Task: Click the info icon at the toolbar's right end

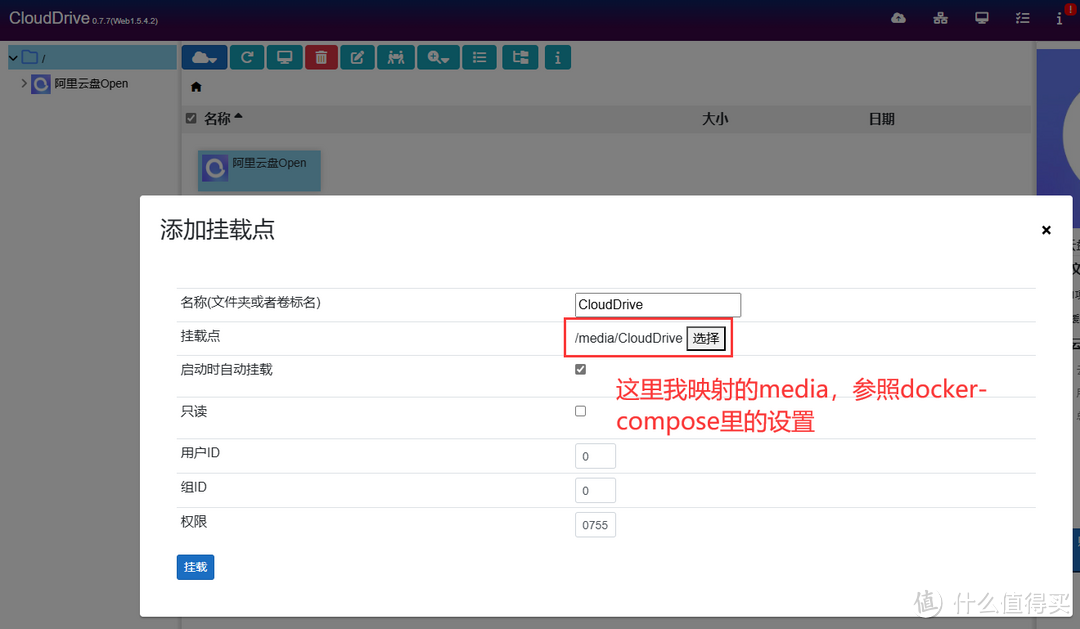Action: coord(557,57)
